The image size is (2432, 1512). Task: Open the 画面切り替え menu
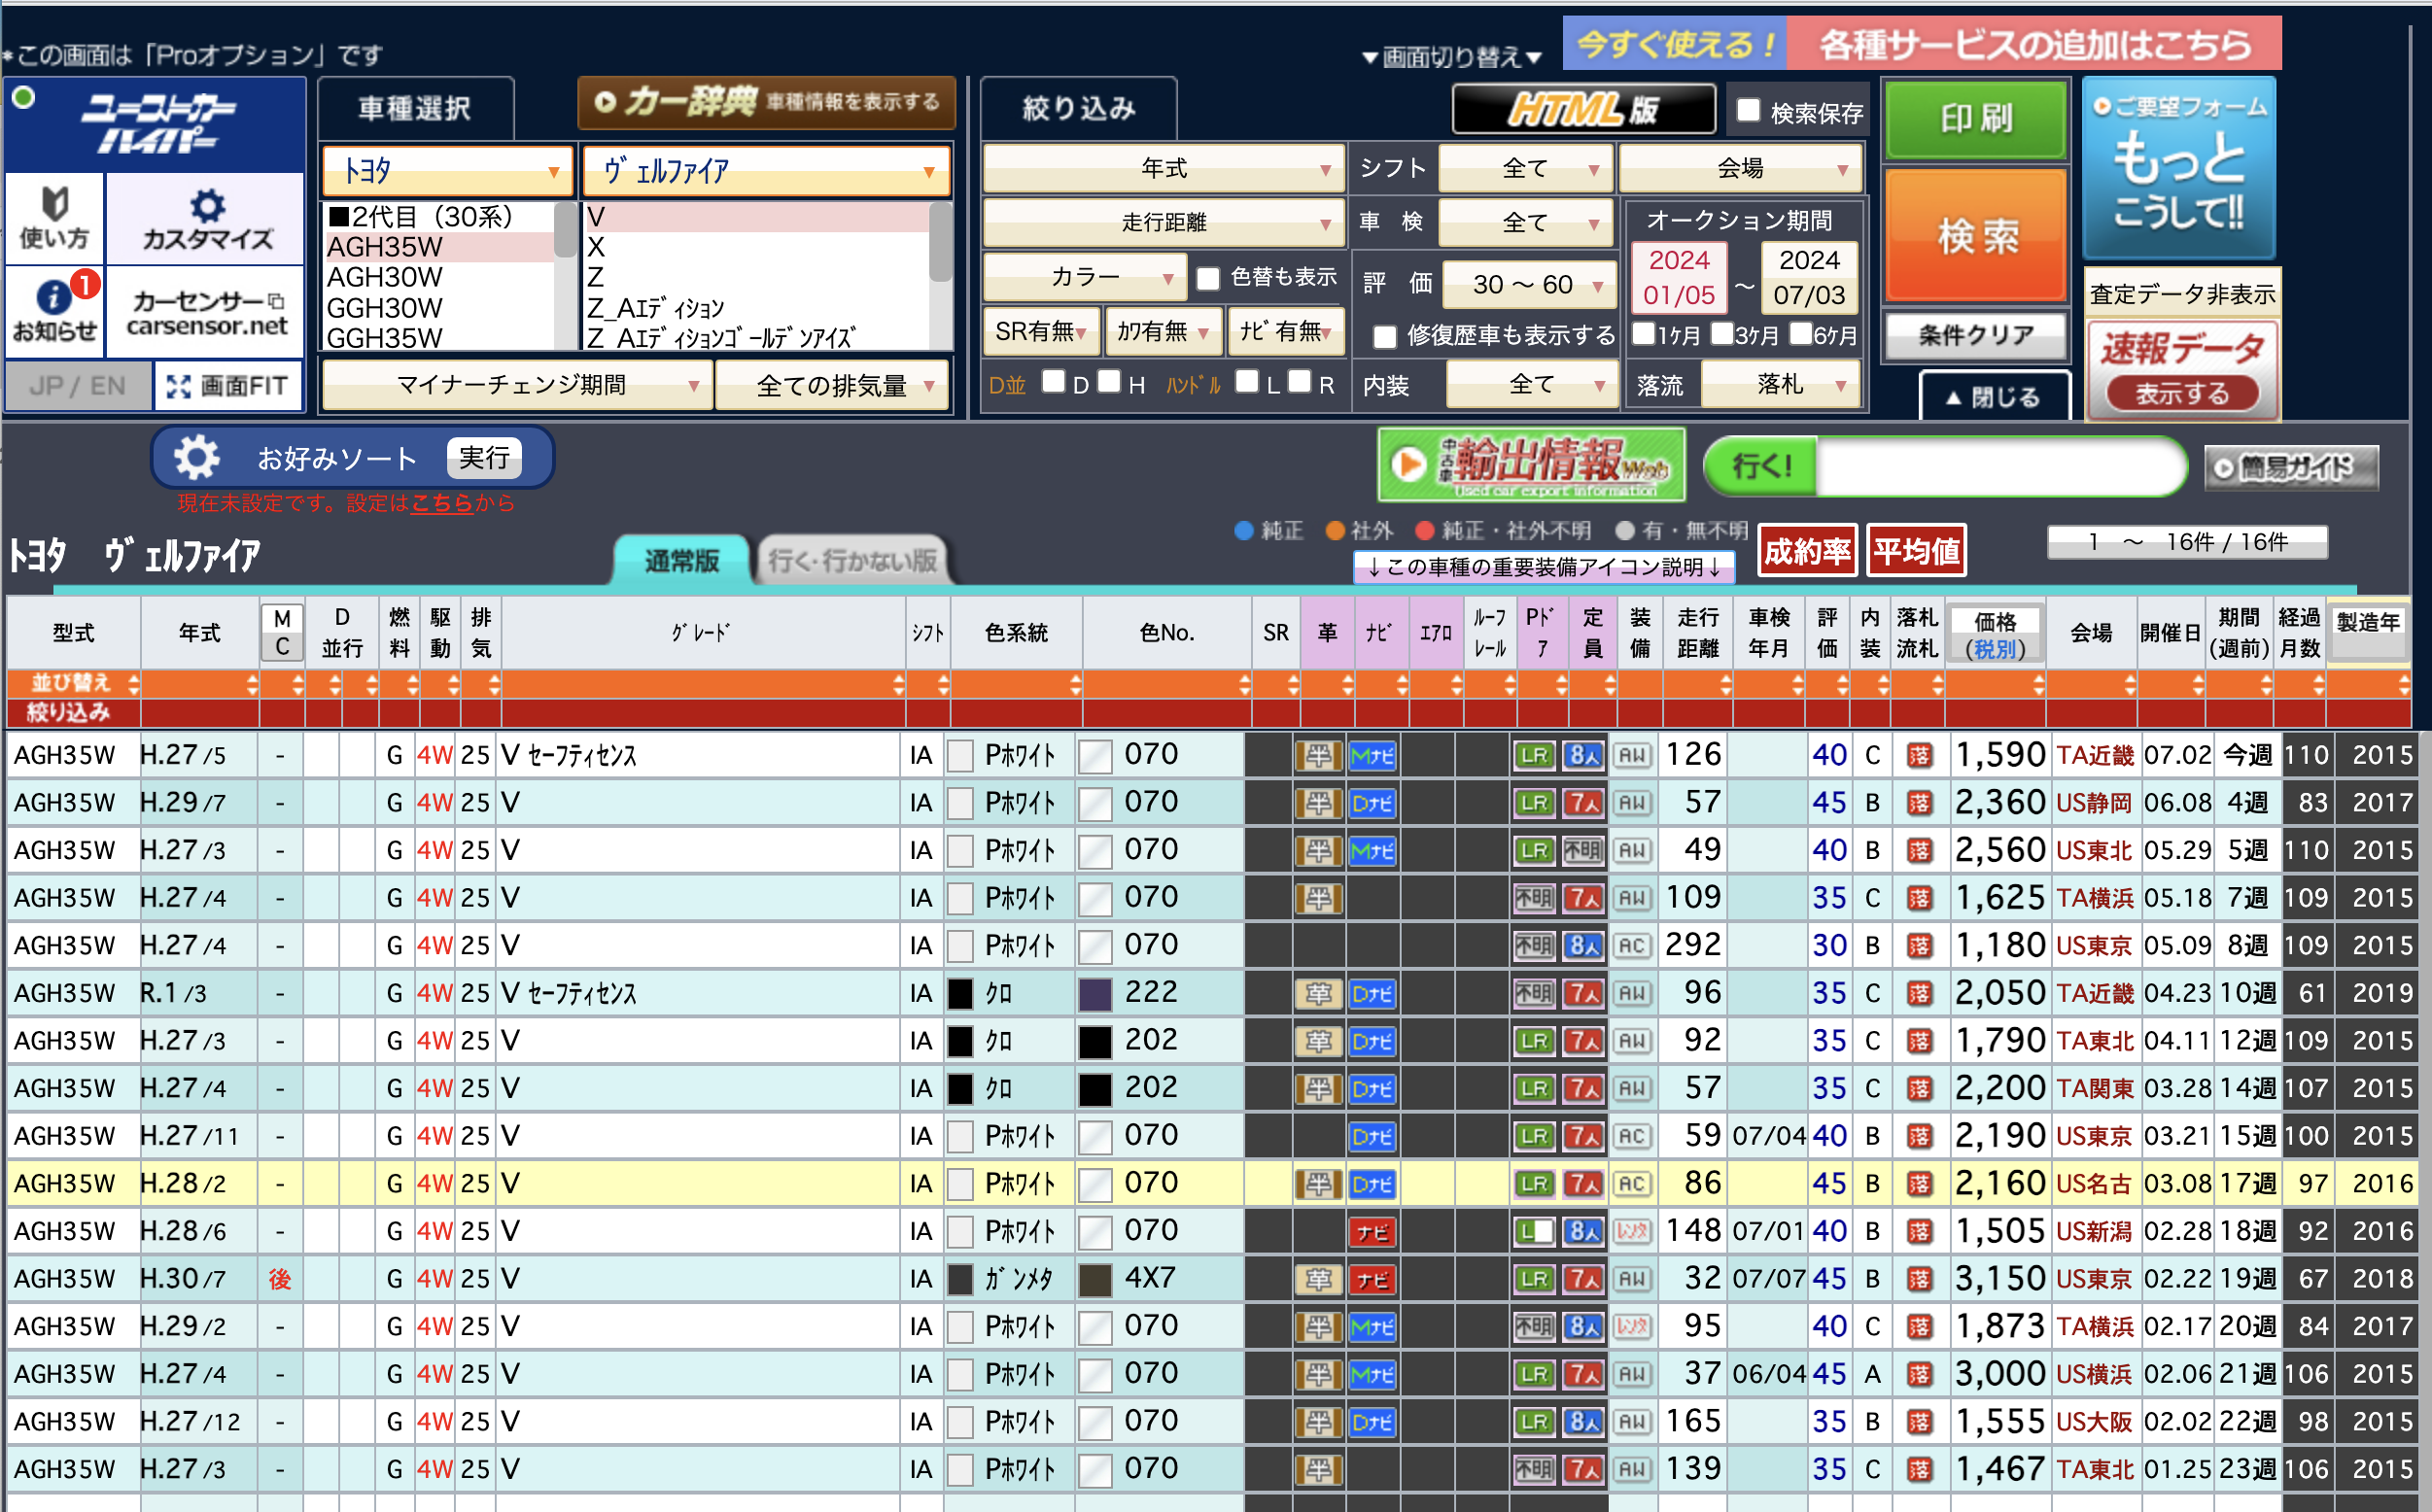coord(1451,57)
